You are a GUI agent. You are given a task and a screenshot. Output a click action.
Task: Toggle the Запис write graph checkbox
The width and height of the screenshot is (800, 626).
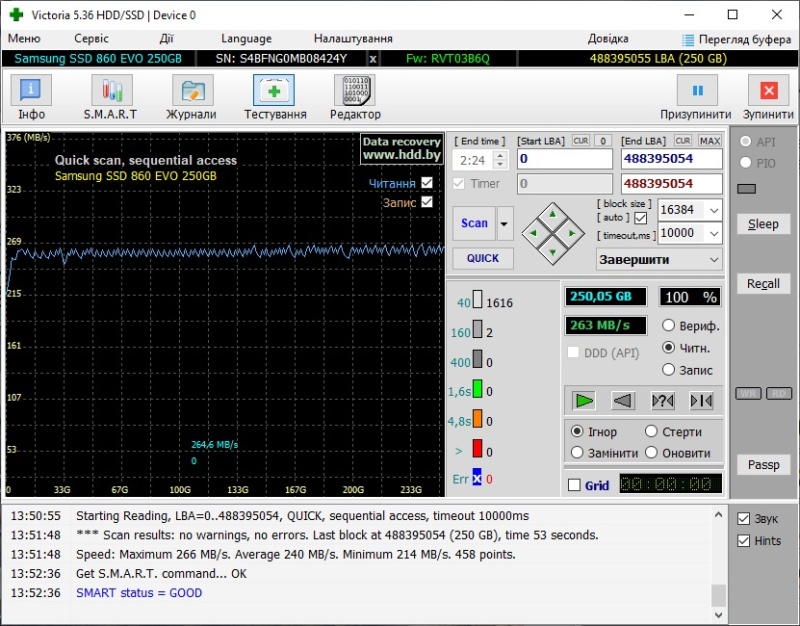click(427, 202)
